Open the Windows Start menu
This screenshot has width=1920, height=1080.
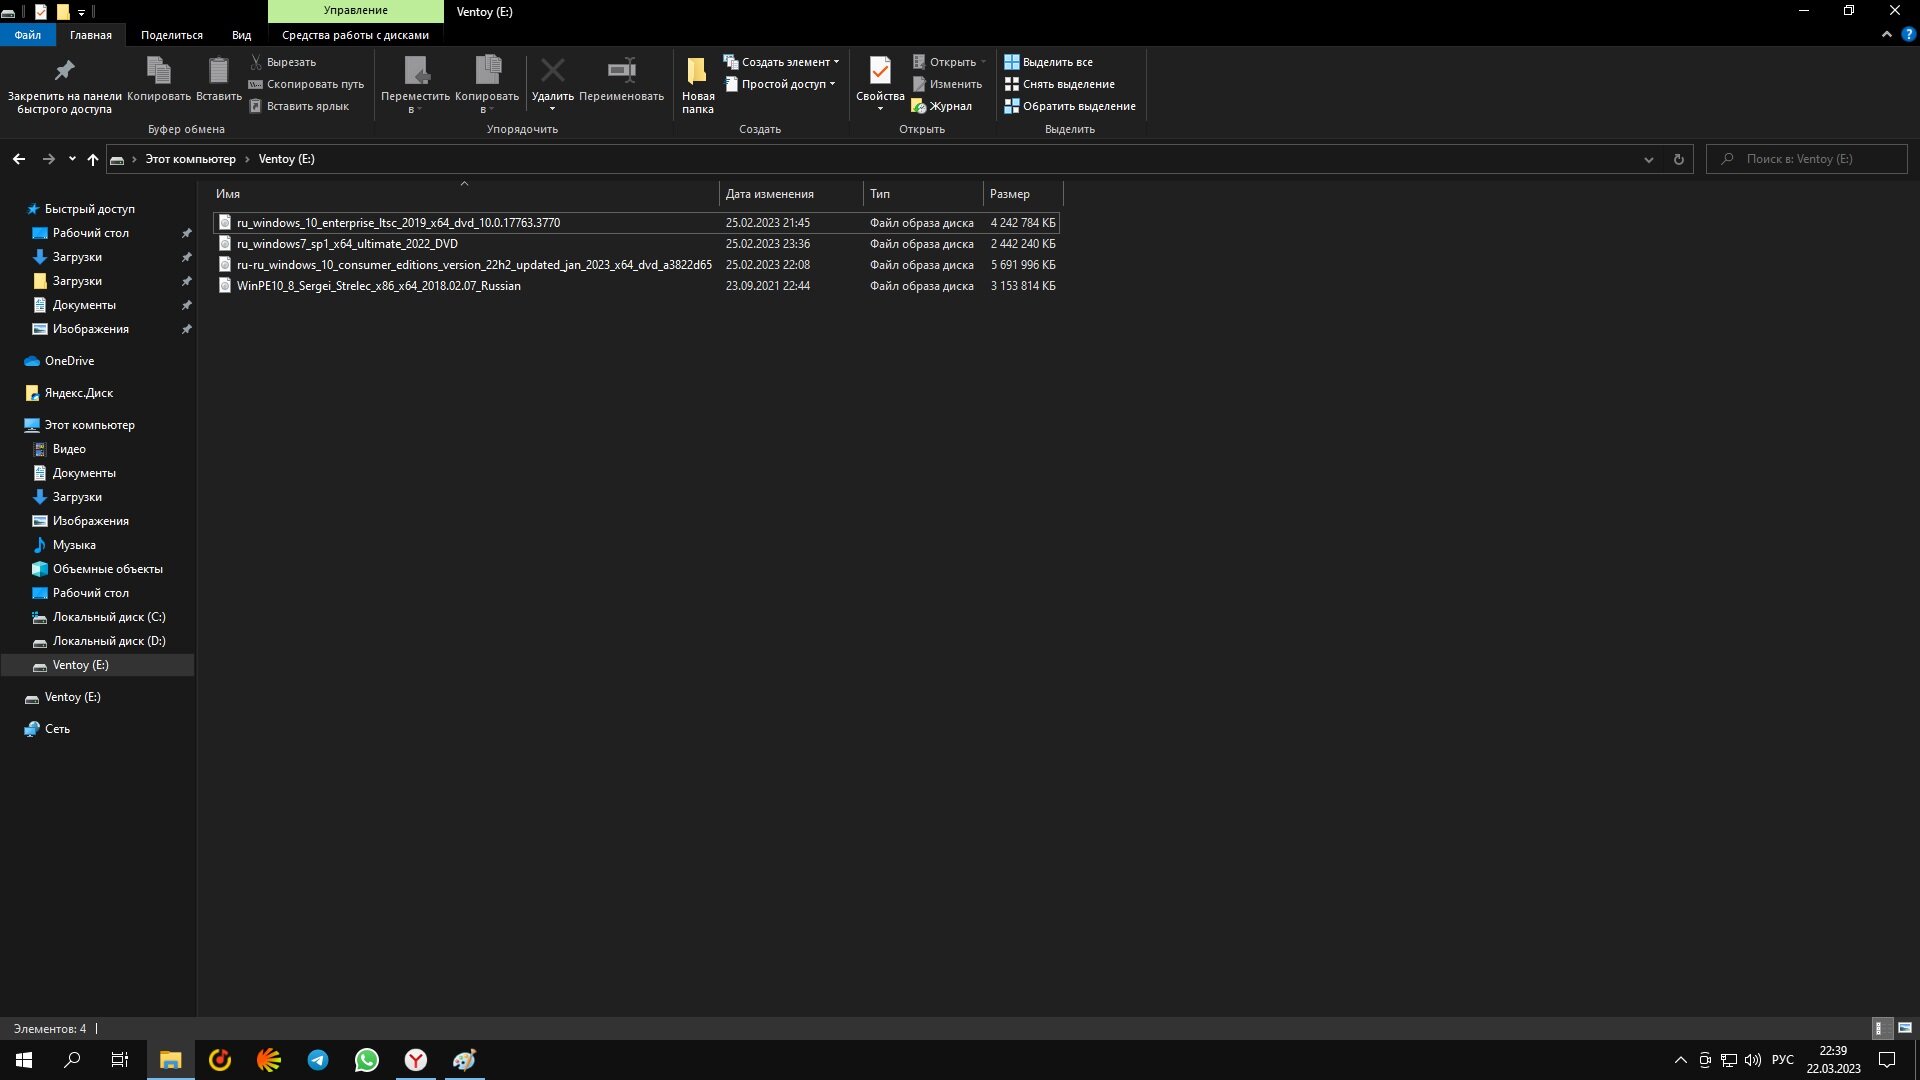coord(24,1060)
